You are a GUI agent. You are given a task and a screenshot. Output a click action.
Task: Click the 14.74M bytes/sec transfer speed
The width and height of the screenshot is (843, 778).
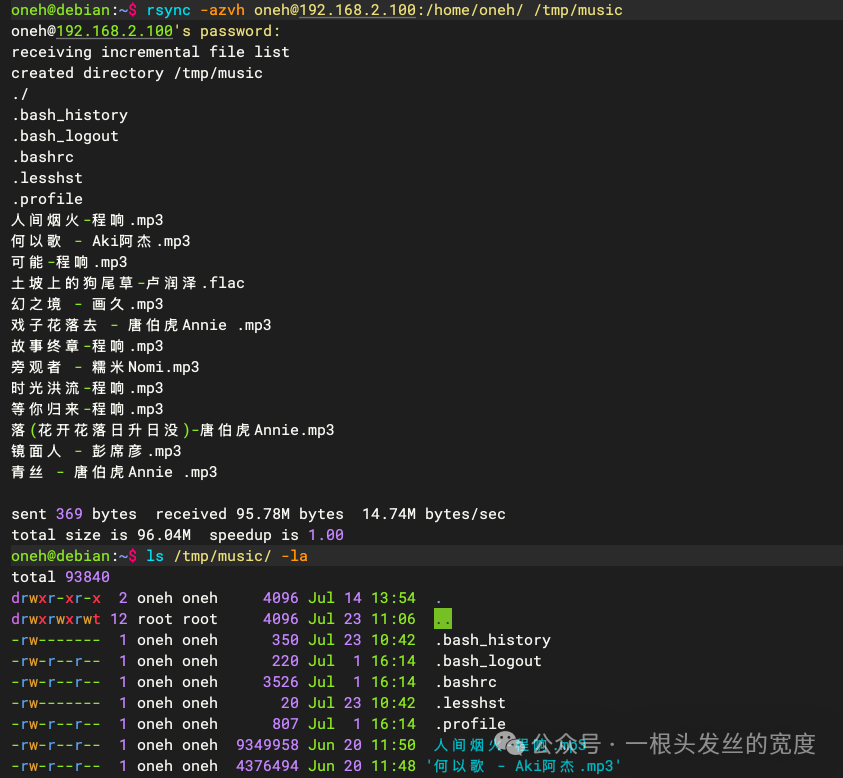point(434,514)
